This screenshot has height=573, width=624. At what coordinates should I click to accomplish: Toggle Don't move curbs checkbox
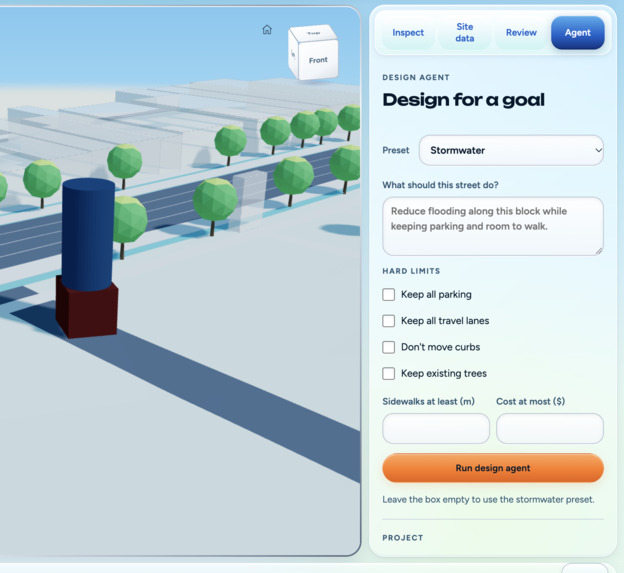pos(388,347)
